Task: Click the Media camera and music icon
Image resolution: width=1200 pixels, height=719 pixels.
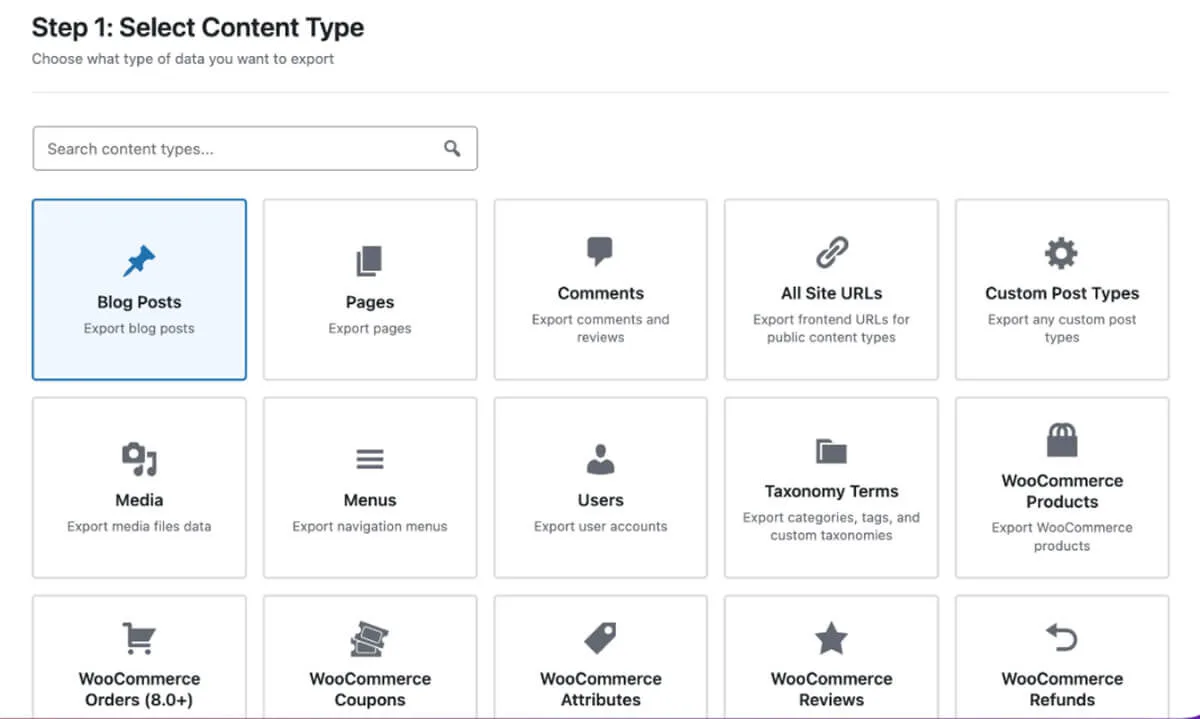Action: pos(139,459)
